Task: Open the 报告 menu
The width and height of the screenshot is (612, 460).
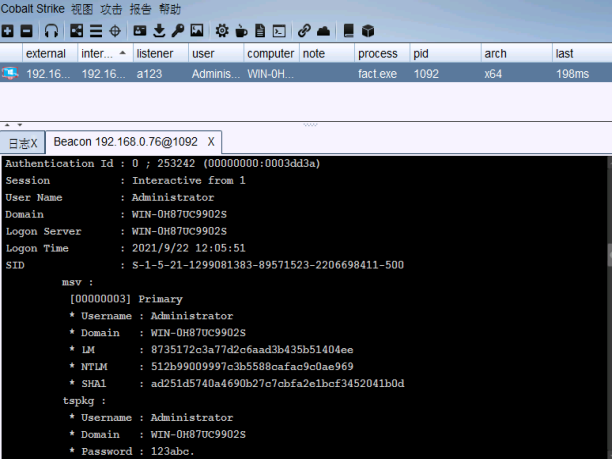Action: pyautogui.click(x=141, y=9)
